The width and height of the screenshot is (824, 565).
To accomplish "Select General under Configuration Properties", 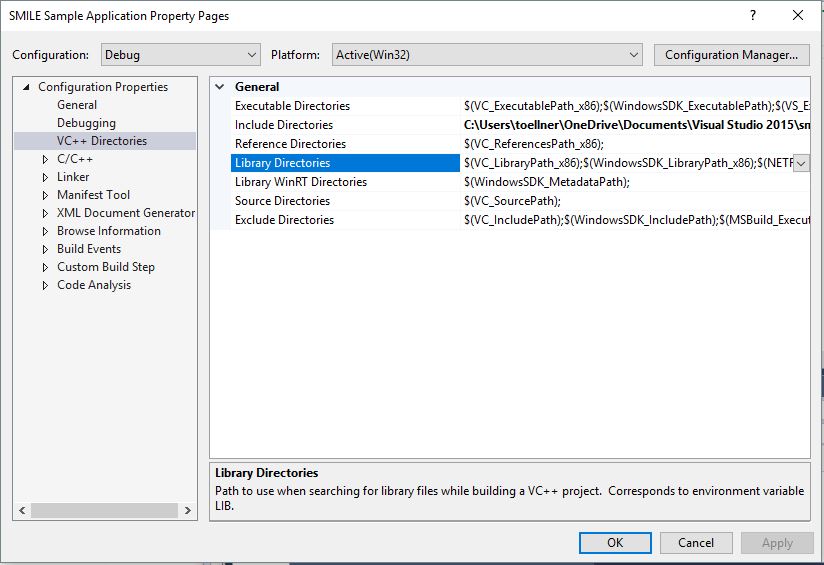I will [x=77, y=105].
